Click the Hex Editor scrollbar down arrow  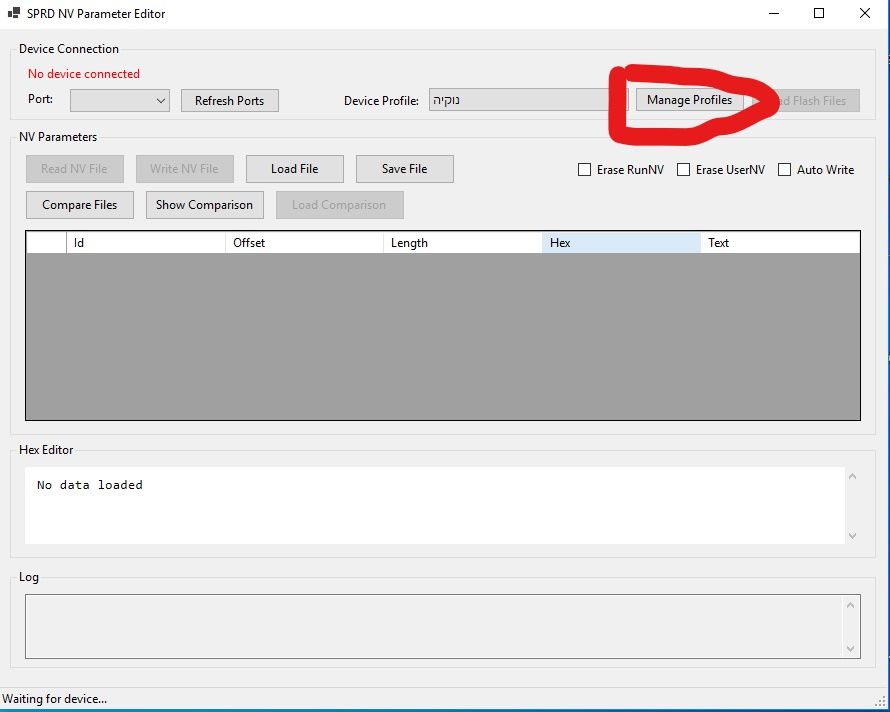852,536
